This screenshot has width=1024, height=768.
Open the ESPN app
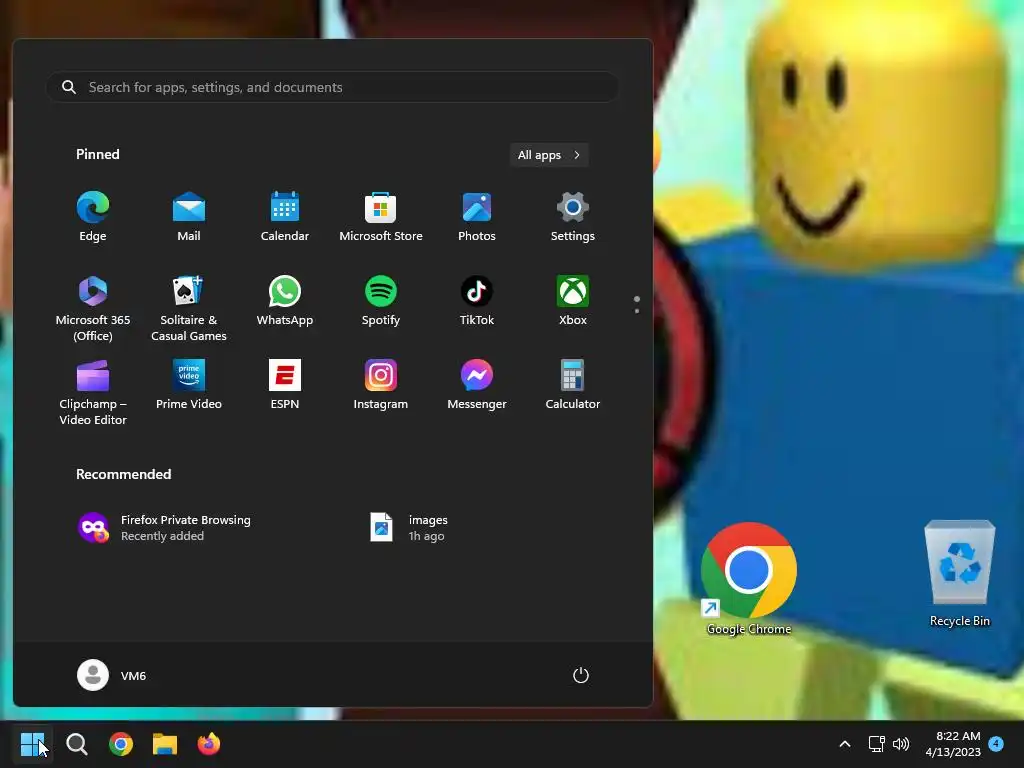tap(285, 385)
